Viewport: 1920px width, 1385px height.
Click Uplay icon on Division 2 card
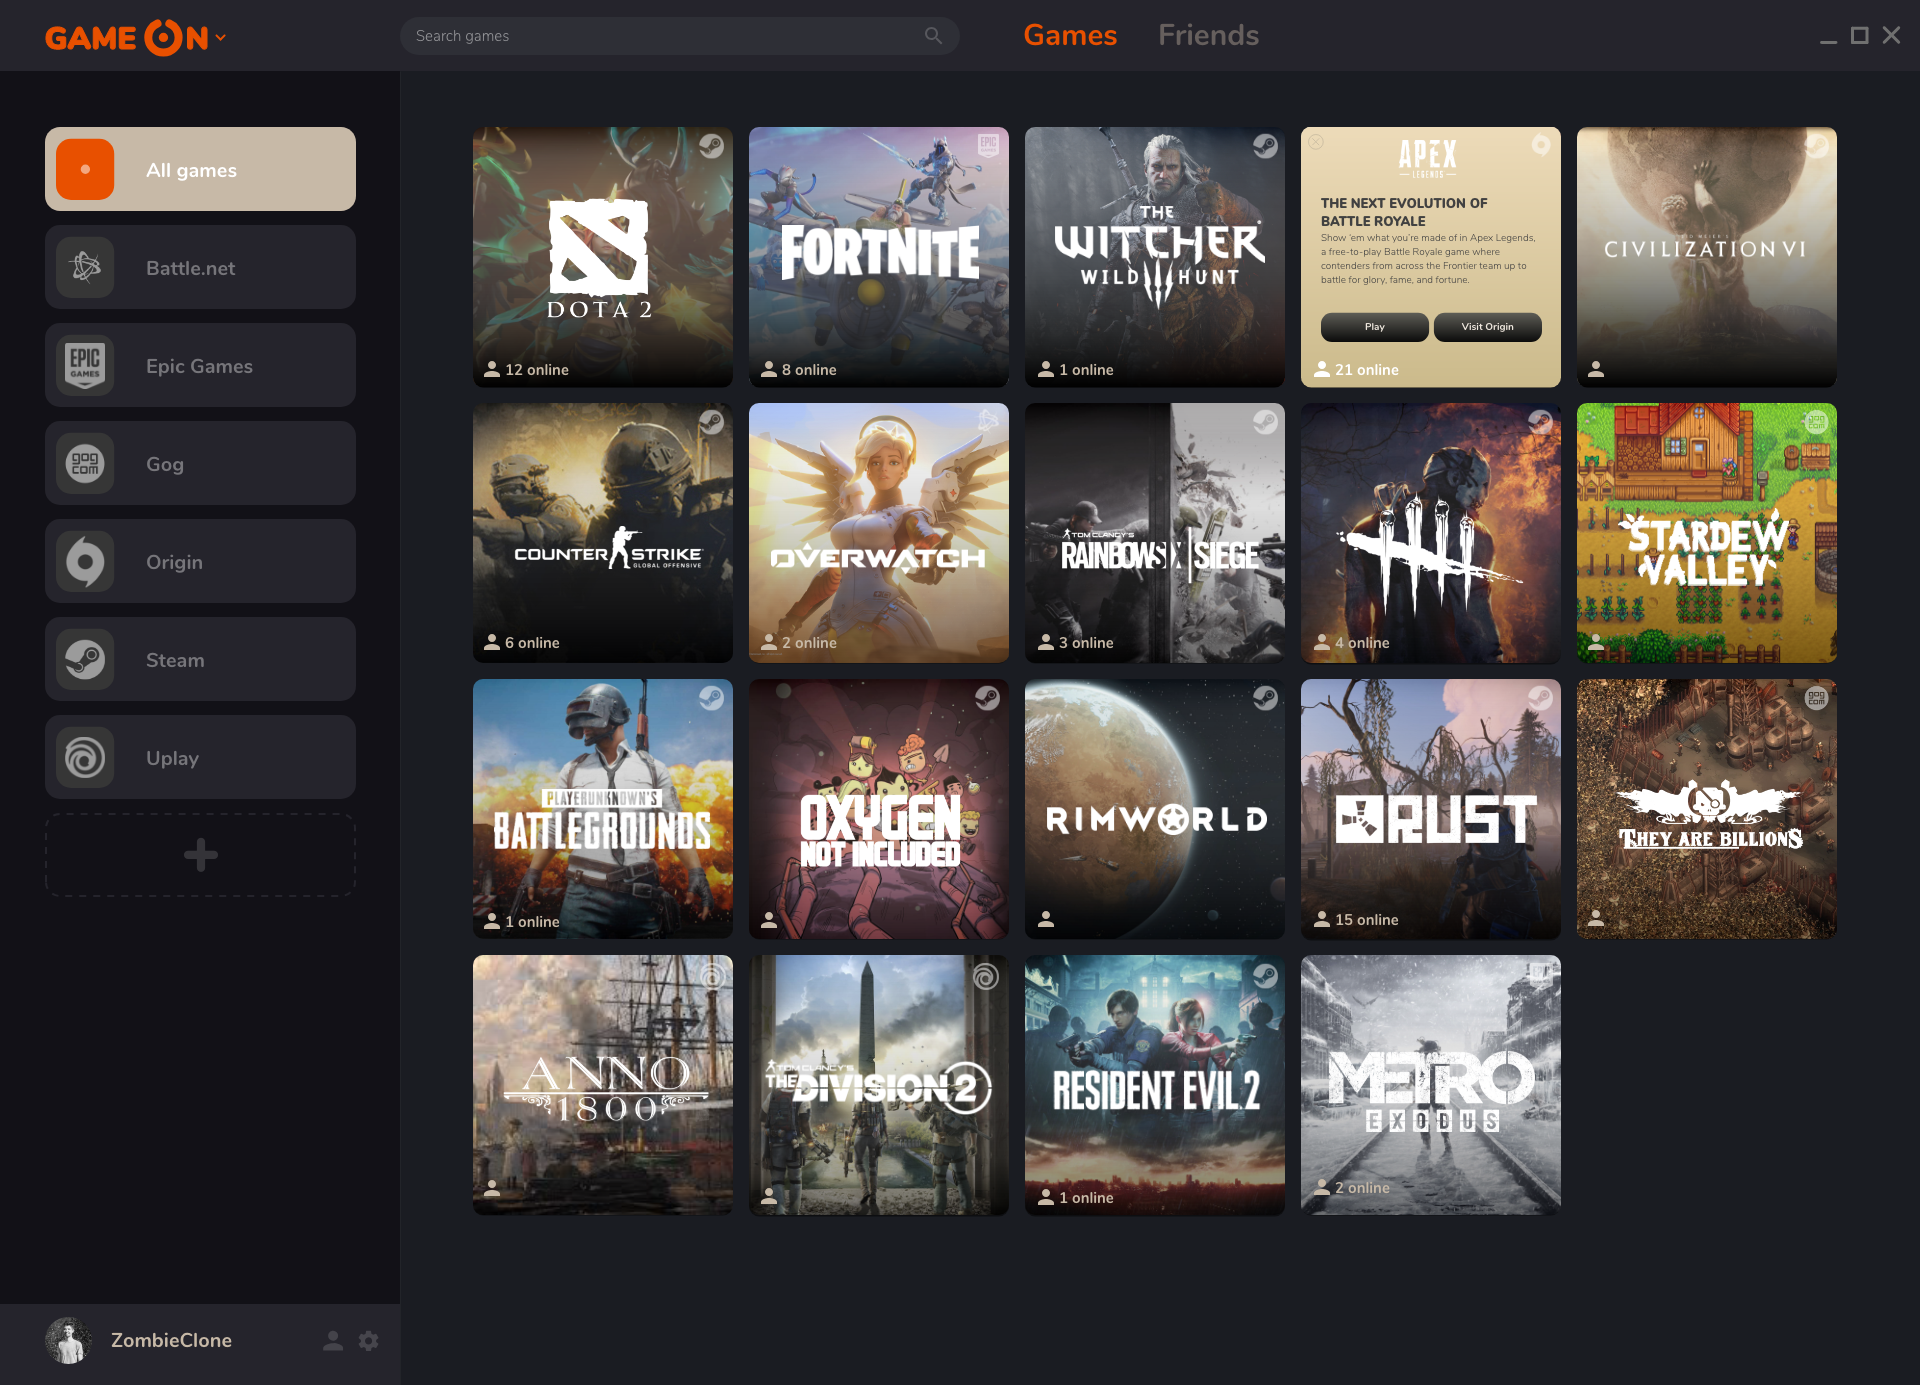986,976
